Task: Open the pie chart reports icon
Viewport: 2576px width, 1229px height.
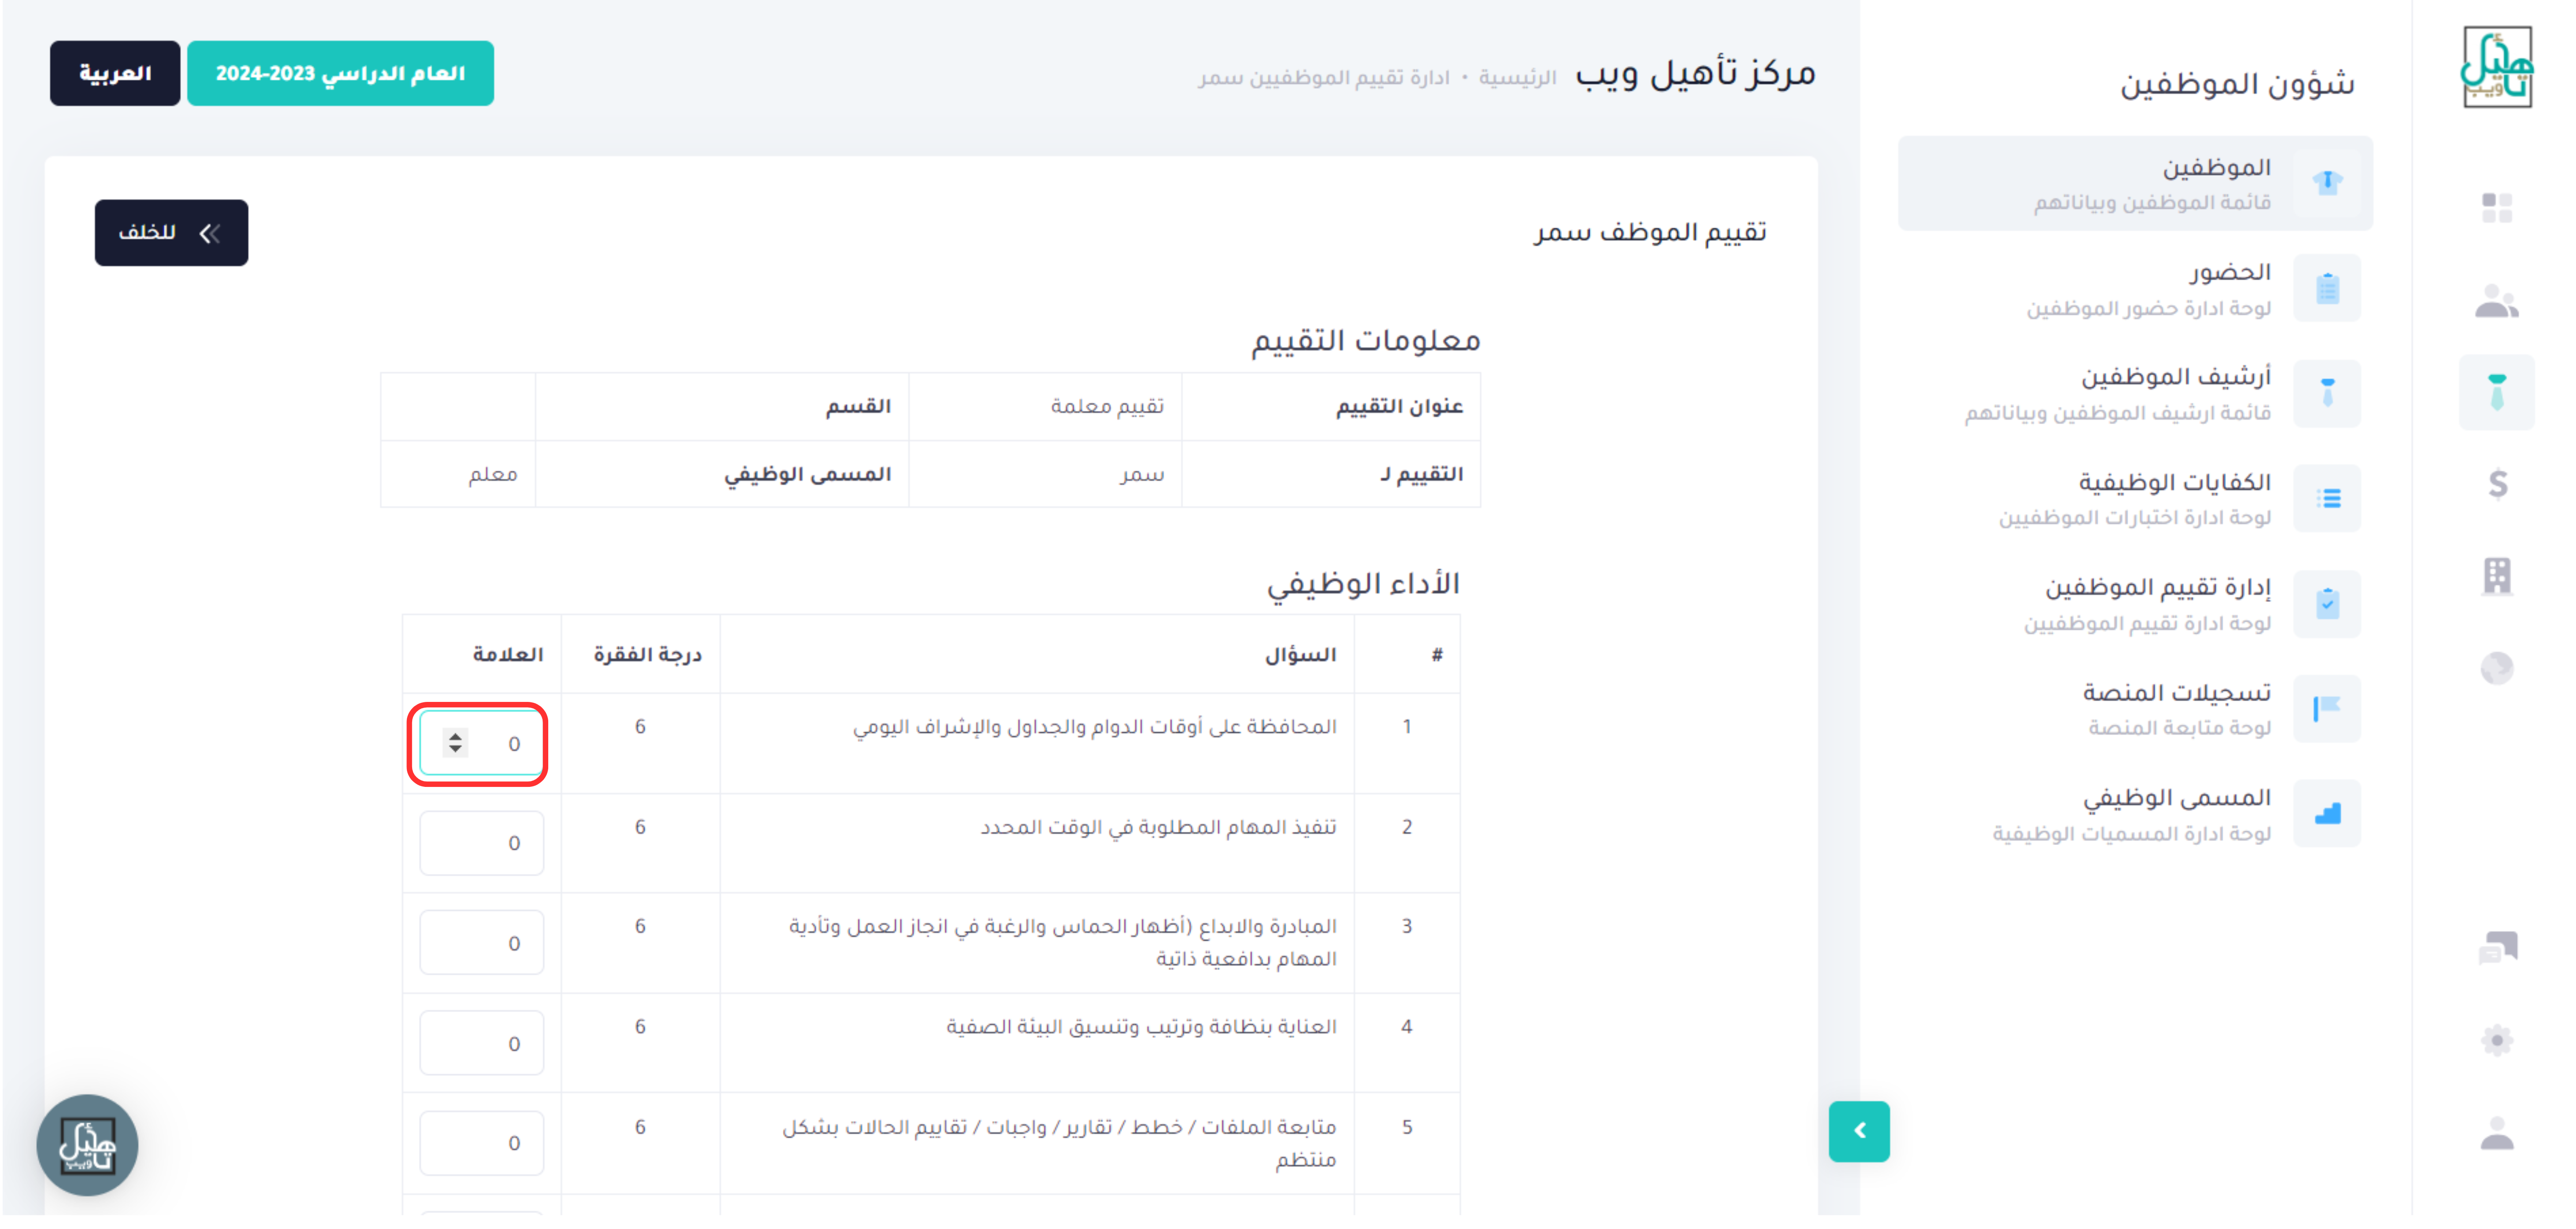Action: click(x=2497, y=669)
